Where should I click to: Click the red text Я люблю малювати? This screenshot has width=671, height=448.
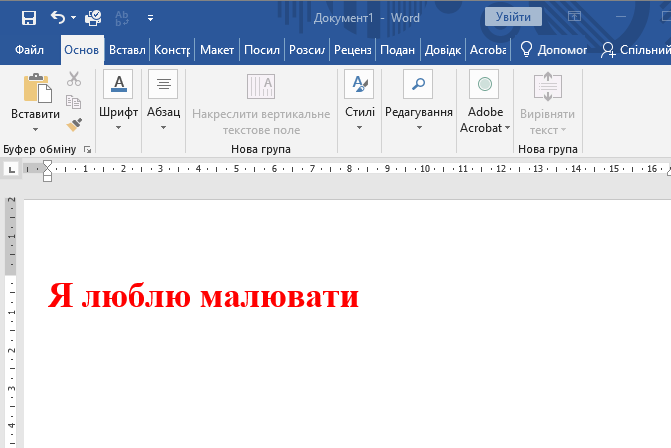[x=203, y=295]
